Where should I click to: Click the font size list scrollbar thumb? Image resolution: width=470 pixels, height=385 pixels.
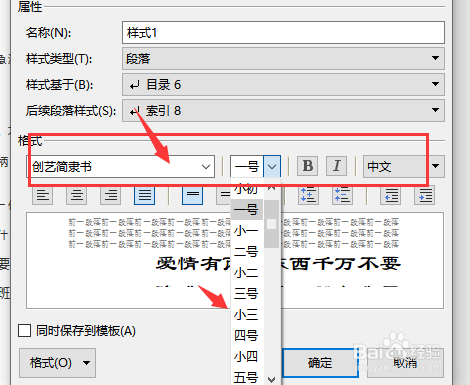tap(272, 224)
